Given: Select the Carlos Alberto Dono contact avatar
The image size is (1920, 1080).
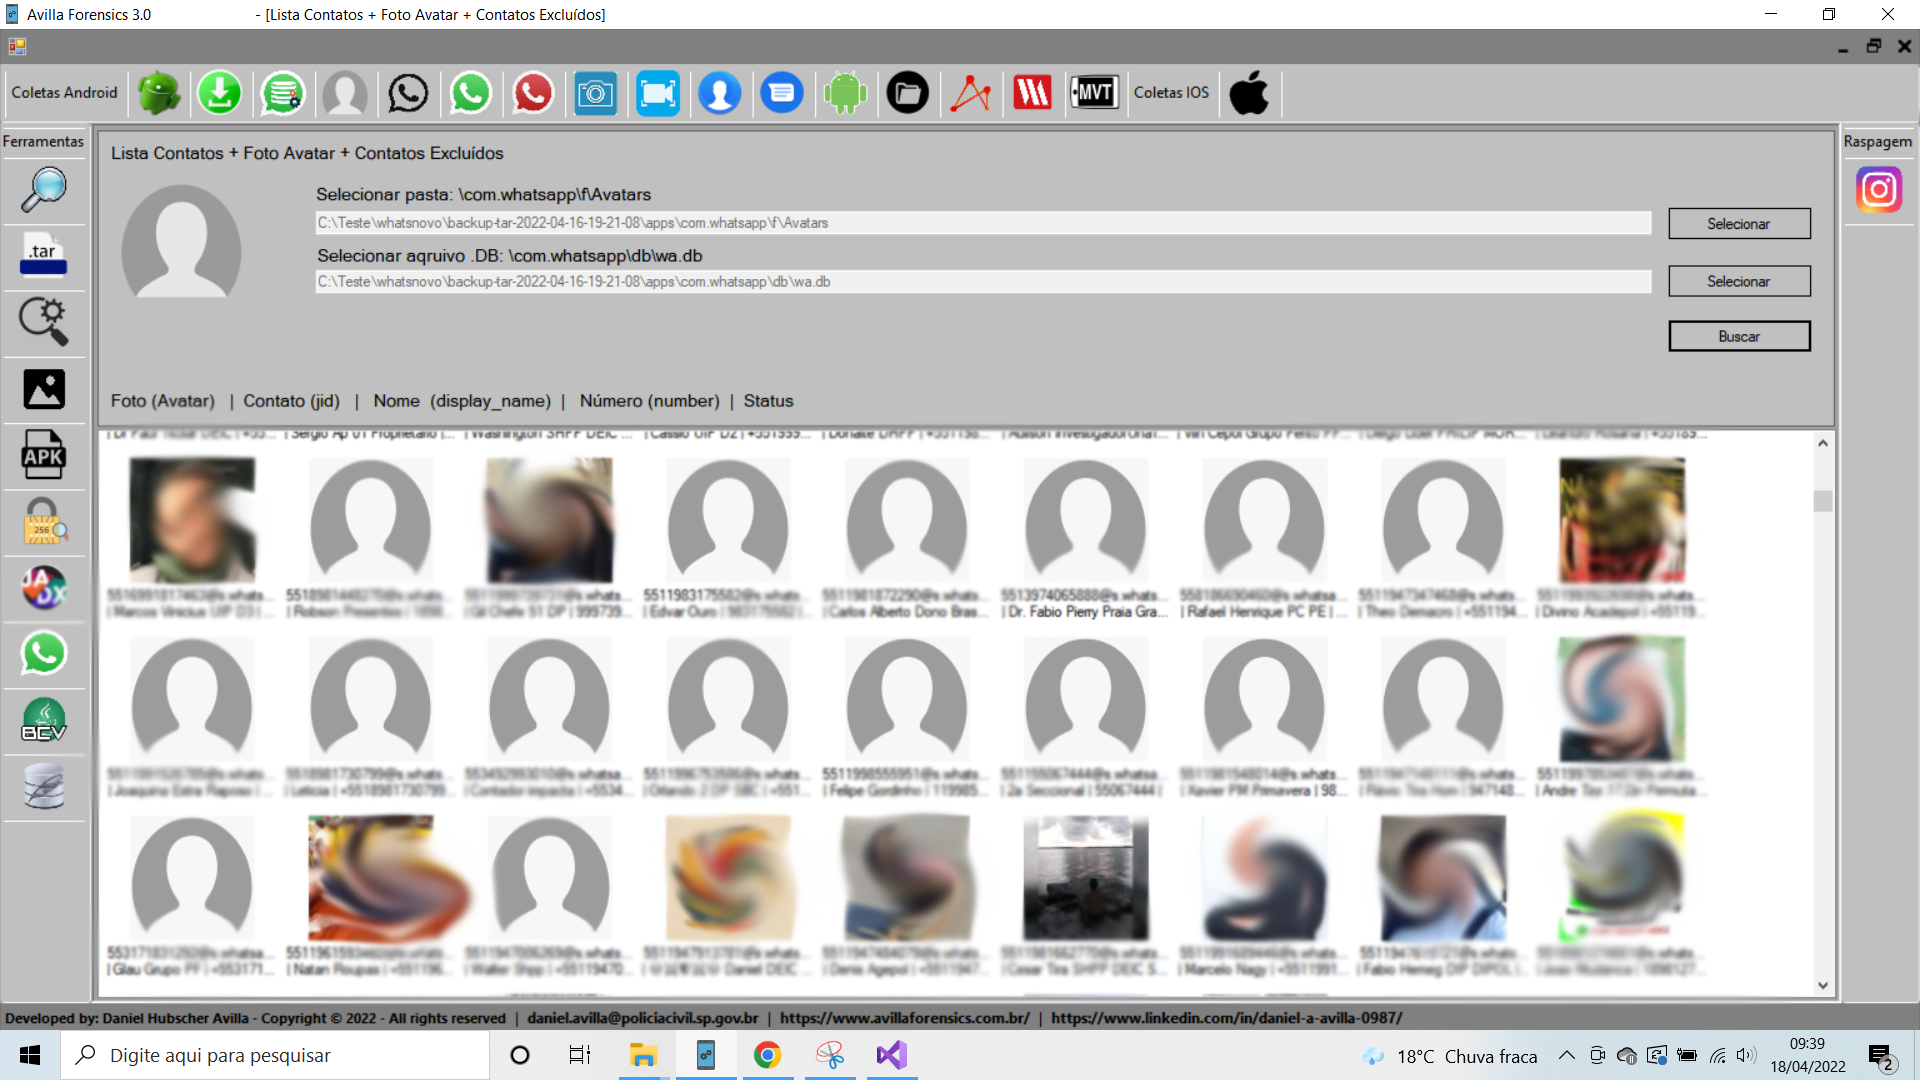Looking at the screenshot, I should [906, 521].
